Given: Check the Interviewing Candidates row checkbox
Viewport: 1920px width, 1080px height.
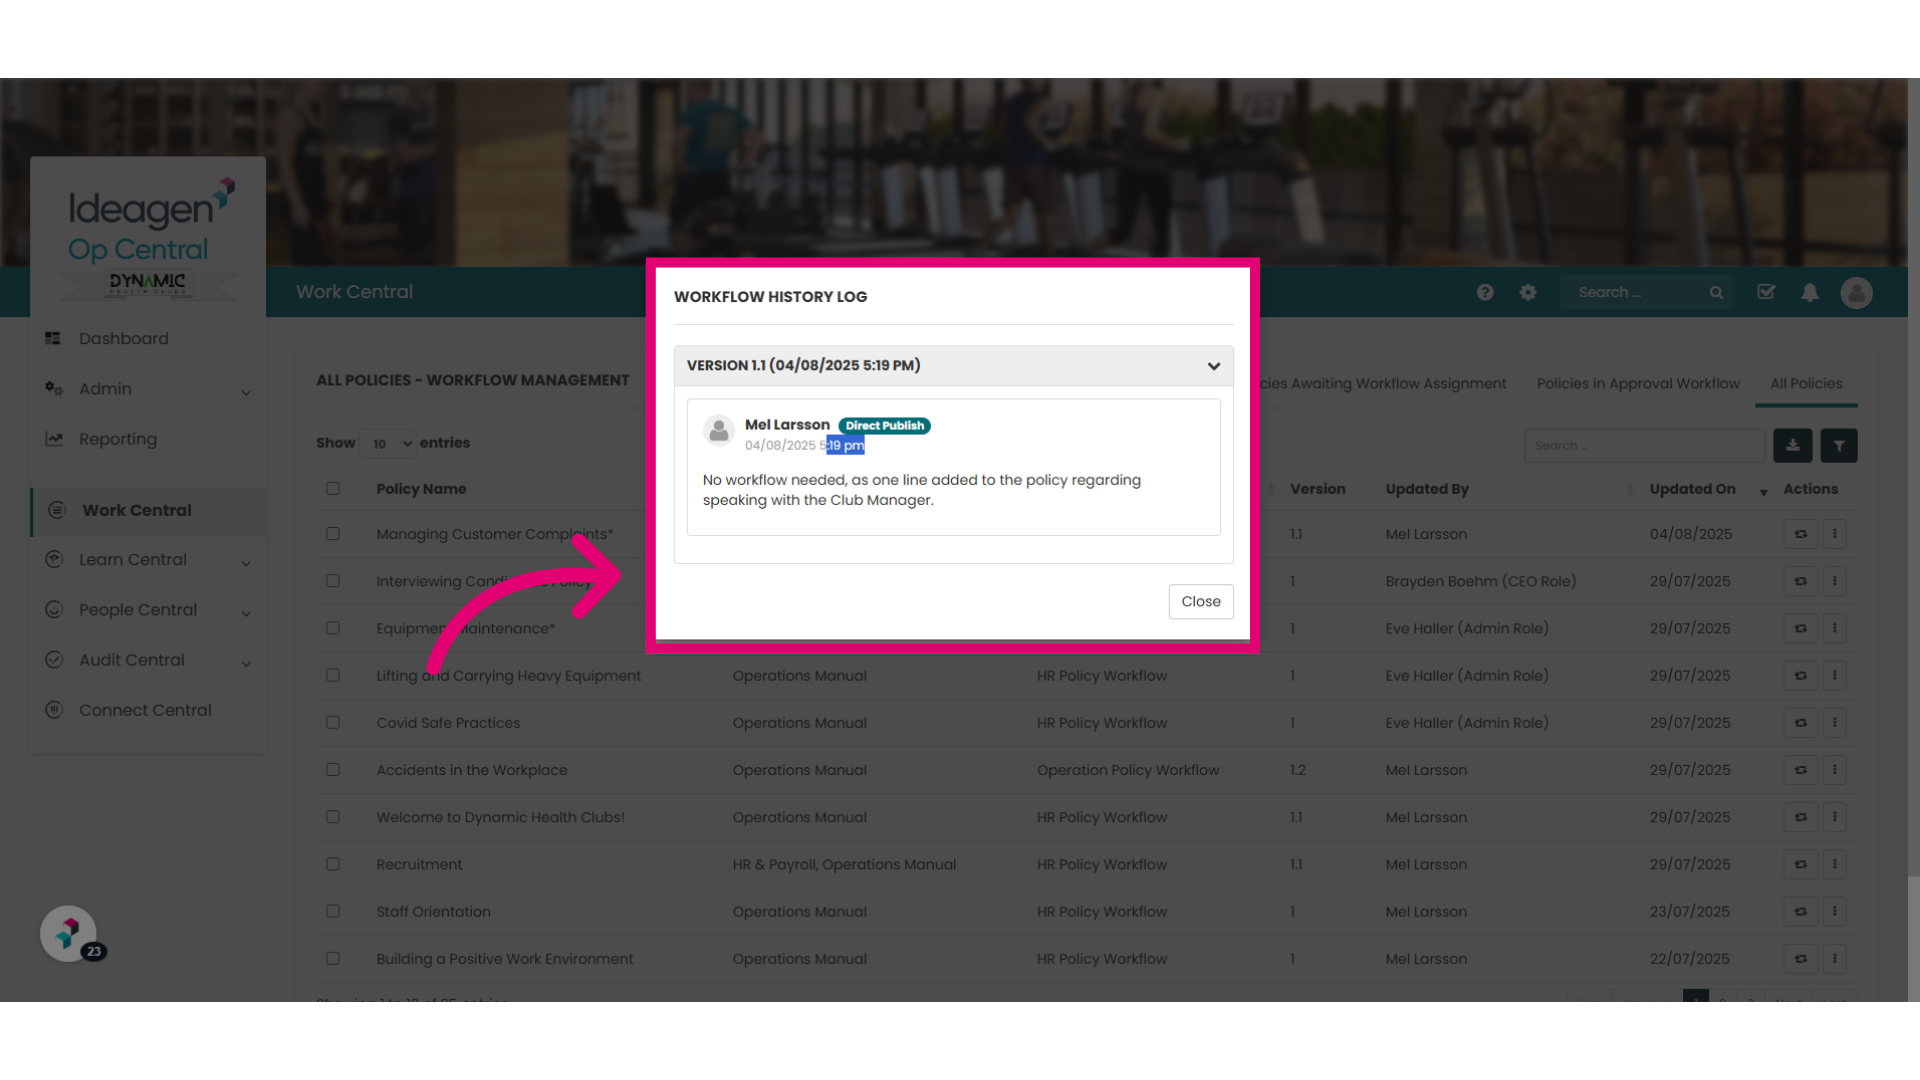Looking at the screenshot, I should [x=333, y=581].
